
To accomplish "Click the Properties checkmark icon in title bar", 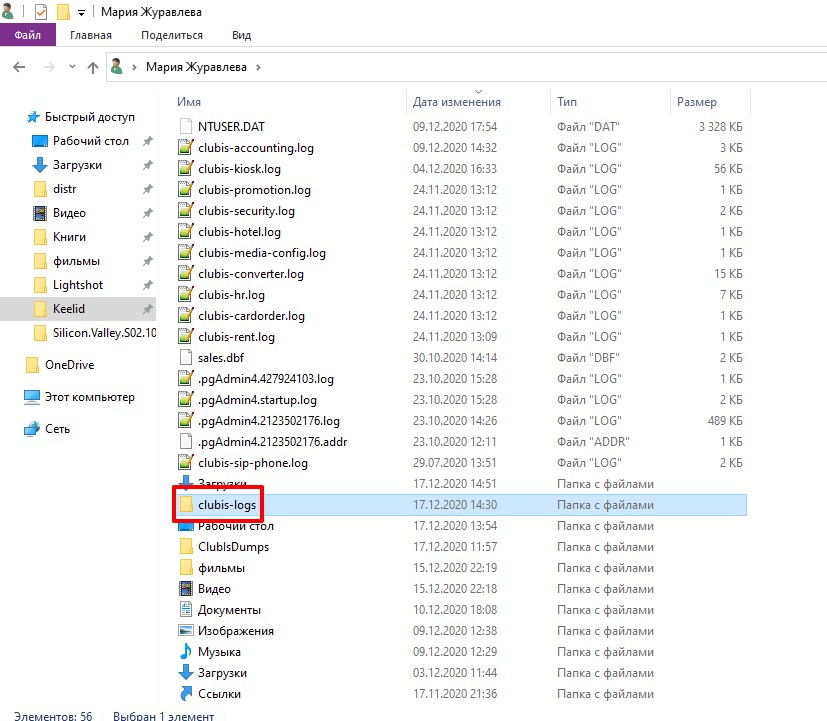I will (x=41, y=12).
